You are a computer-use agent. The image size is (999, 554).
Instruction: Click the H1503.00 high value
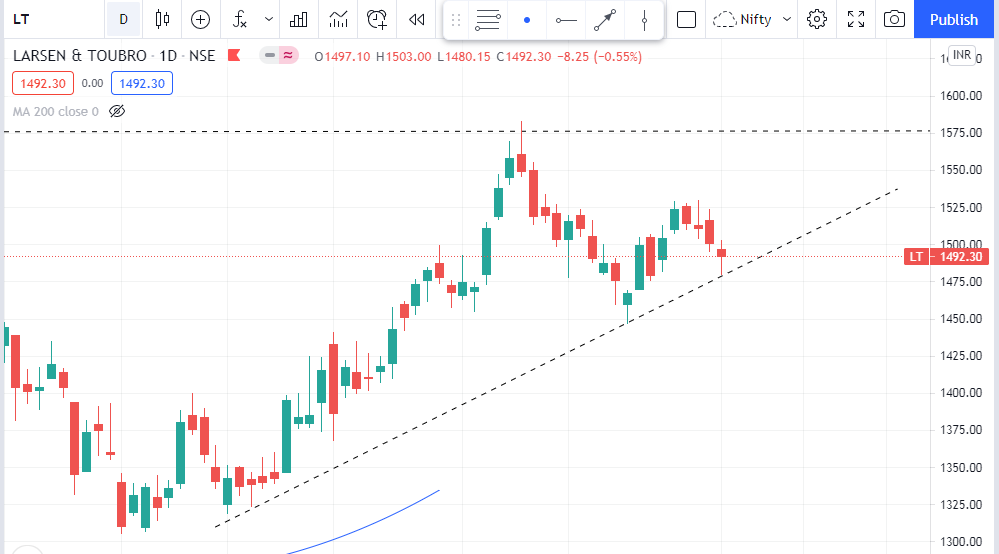403,57
